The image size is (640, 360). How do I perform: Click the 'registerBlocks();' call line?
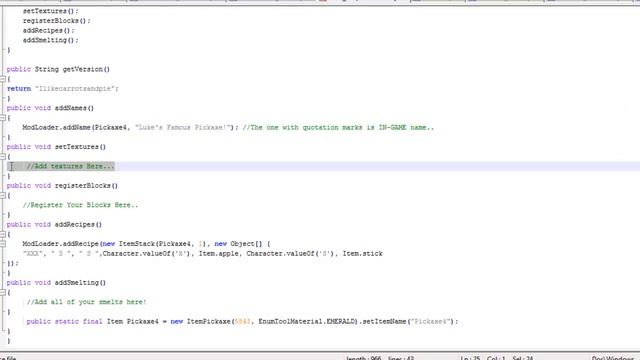[x=57, y=21]
